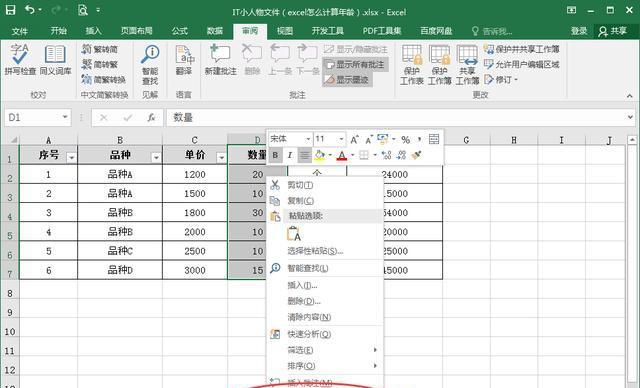Click 允许用户编辑区域 button

(522, 64)
